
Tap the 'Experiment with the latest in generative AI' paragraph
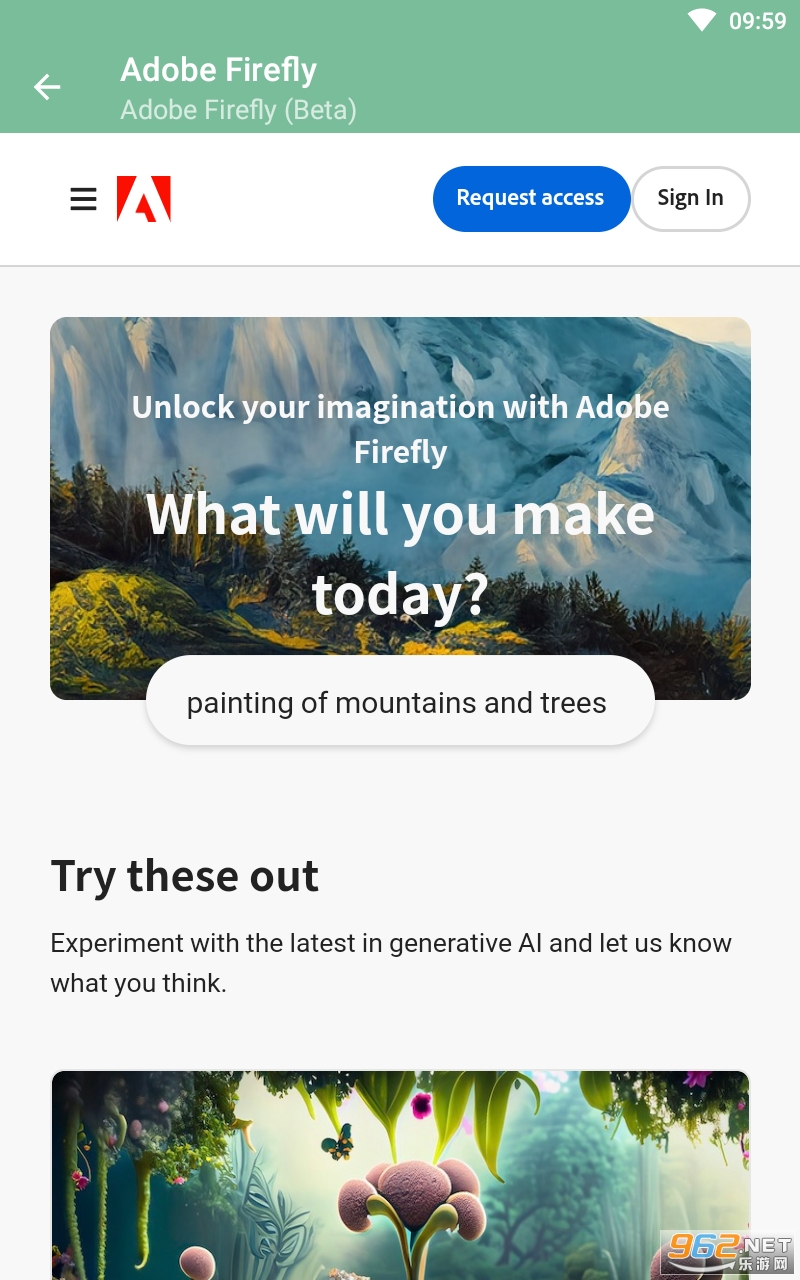point(391,963)
